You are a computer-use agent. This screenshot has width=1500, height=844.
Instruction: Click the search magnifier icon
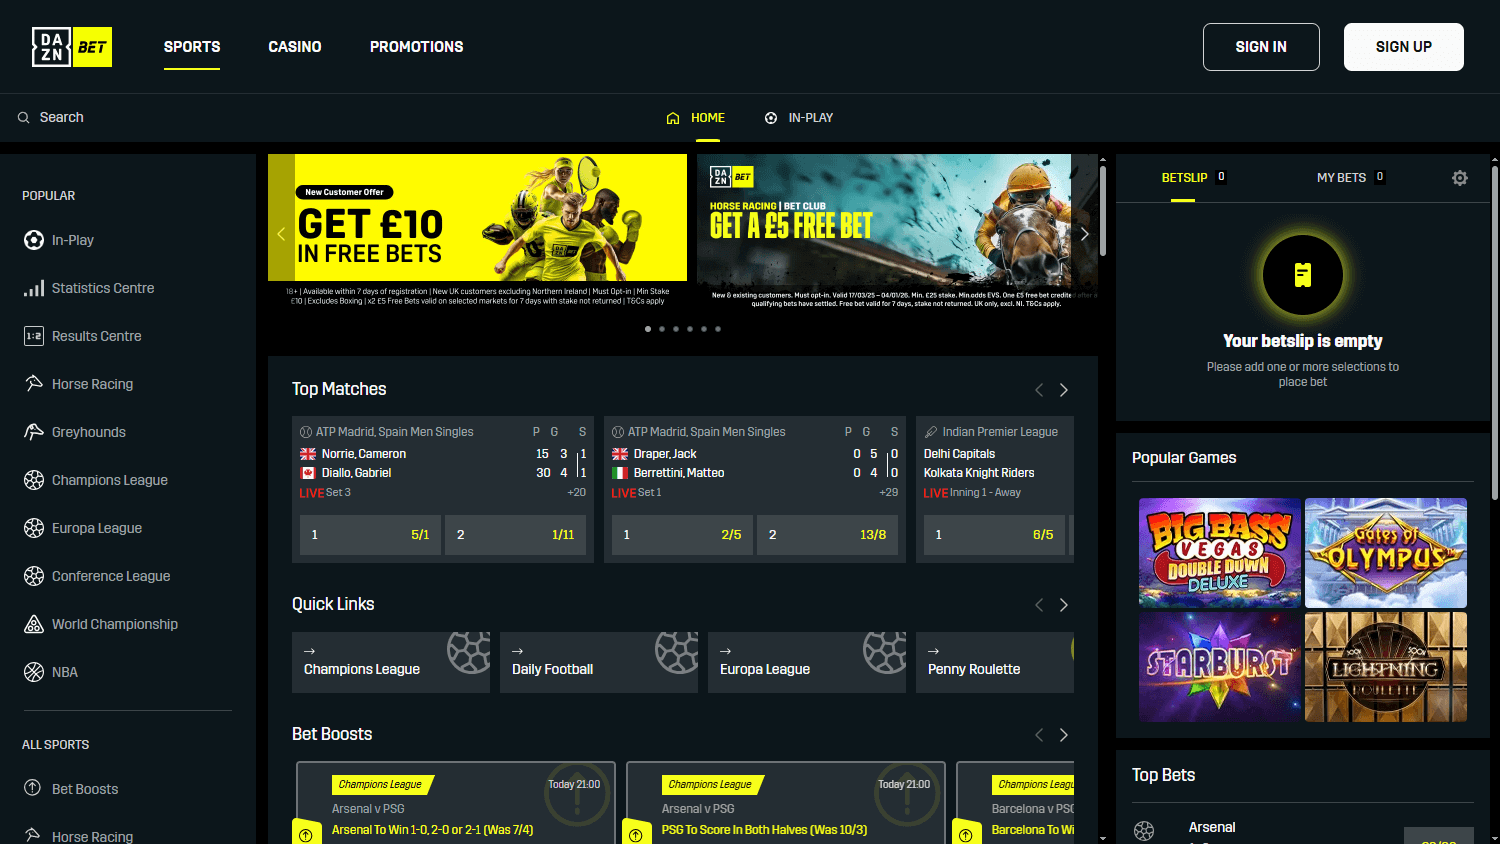tap(23, 118)
